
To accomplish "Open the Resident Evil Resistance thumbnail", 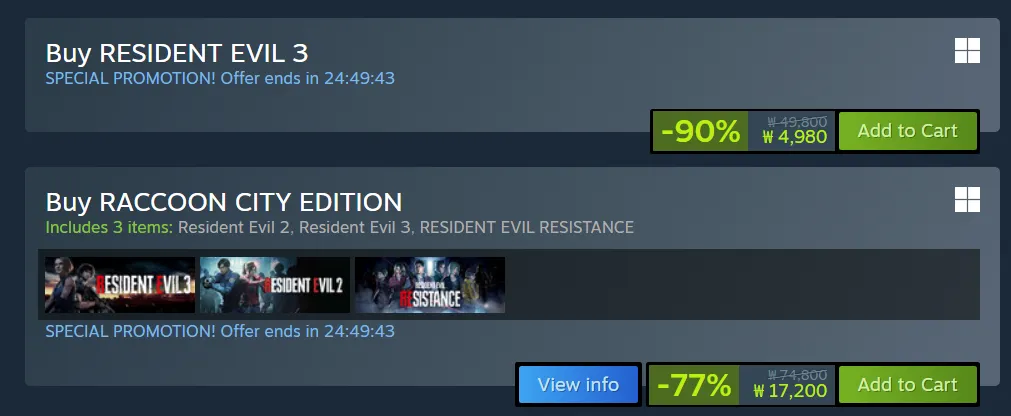I will click(x=430, y=285).
